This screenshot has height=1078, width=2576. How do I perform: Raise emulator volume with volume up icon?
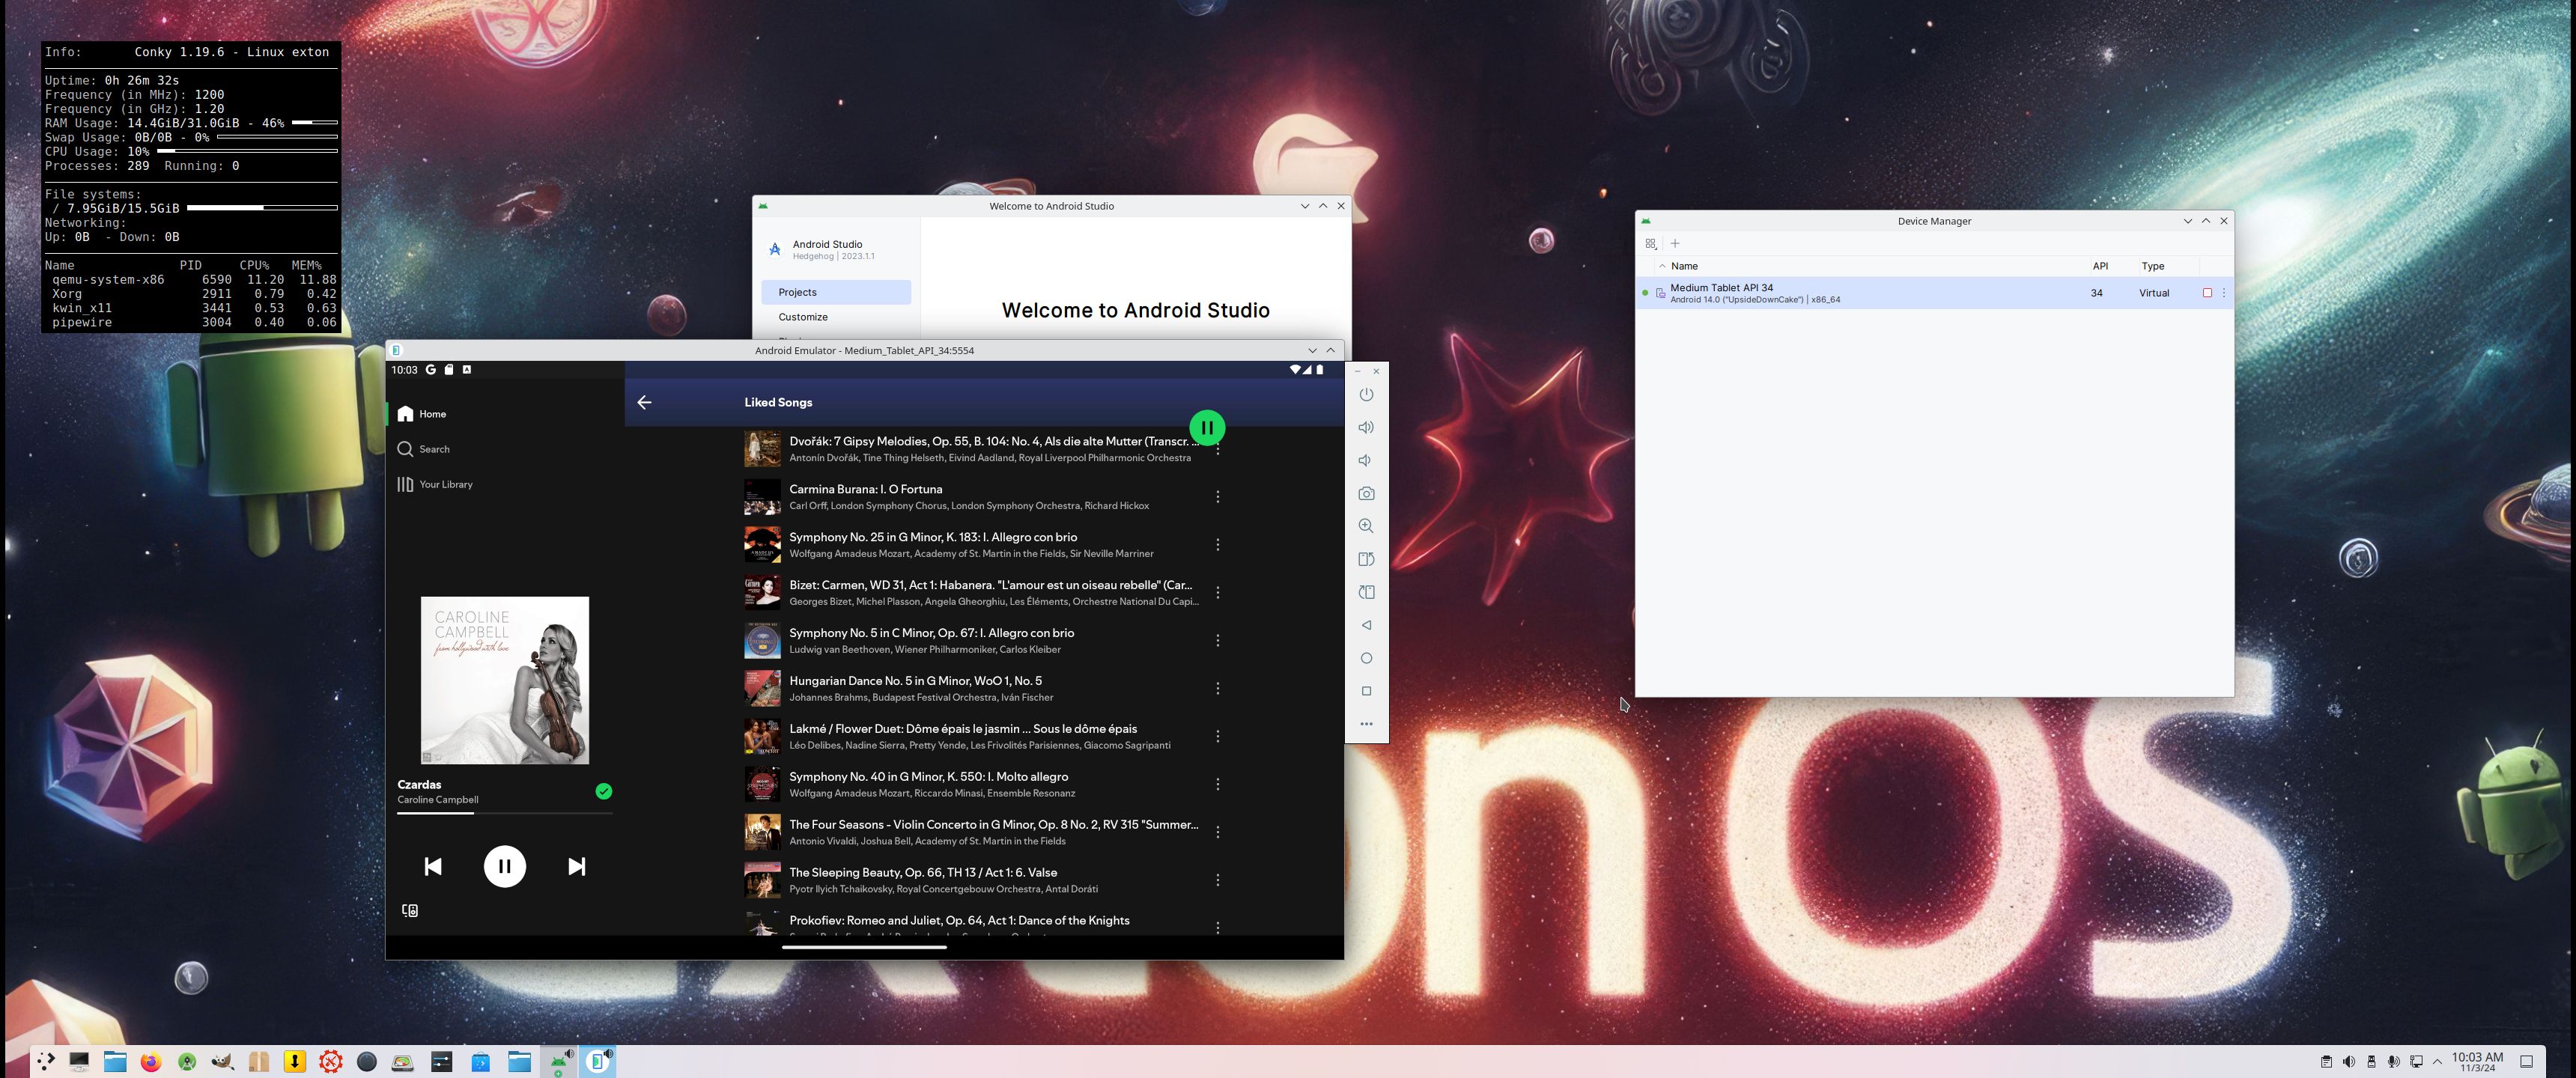tap(1366, 427)
